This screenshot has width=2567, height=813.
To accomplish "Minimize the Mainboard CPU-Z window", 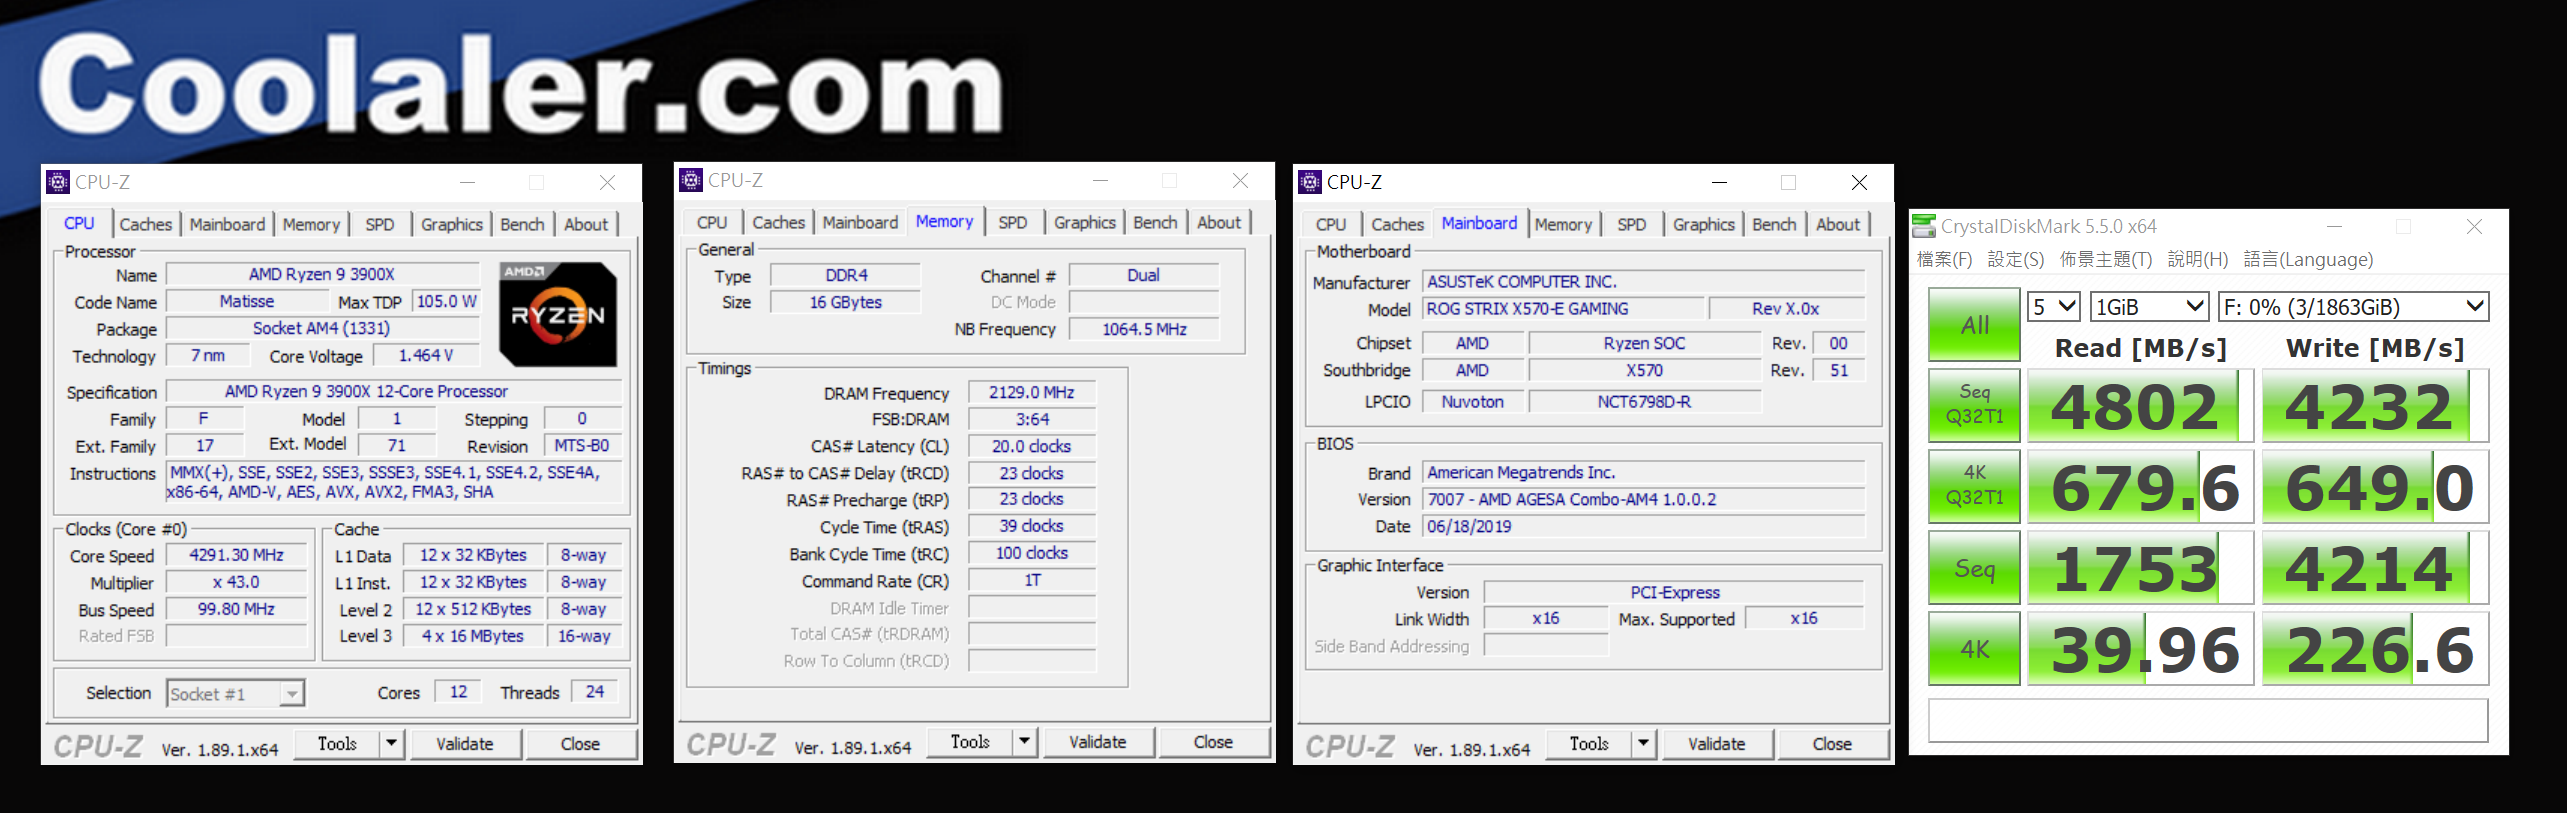I will [x=1719, y=182].
